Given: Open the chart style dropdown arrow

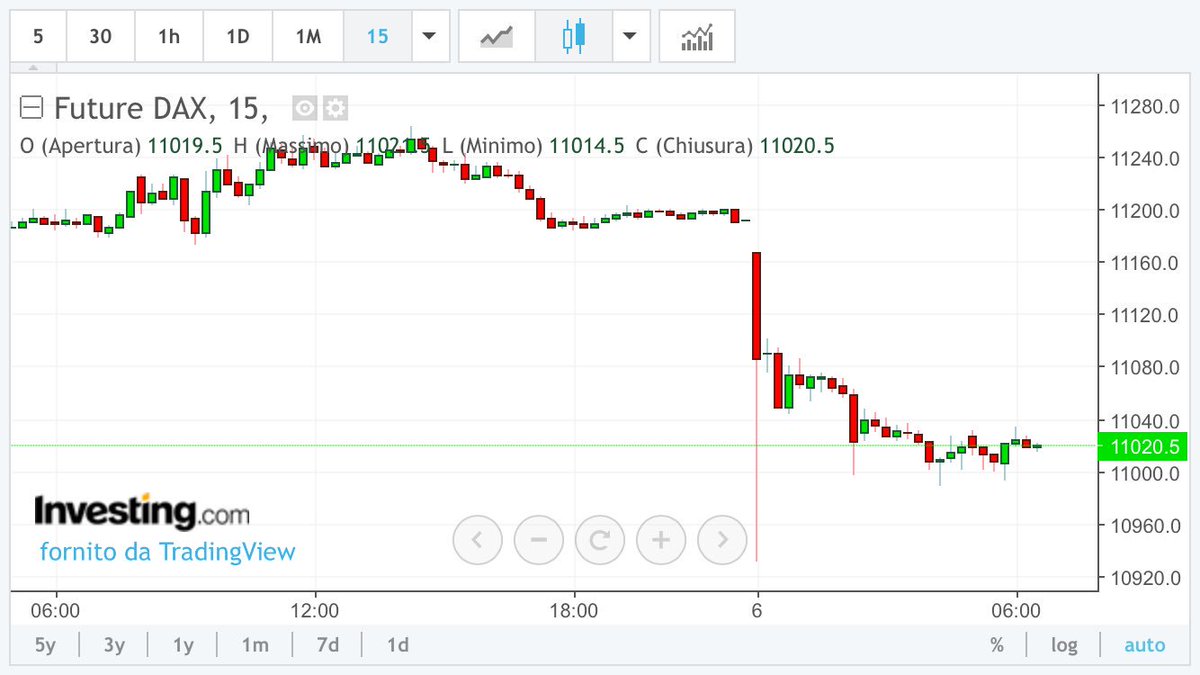Looking at the screenshot, I should coord(629,37).
